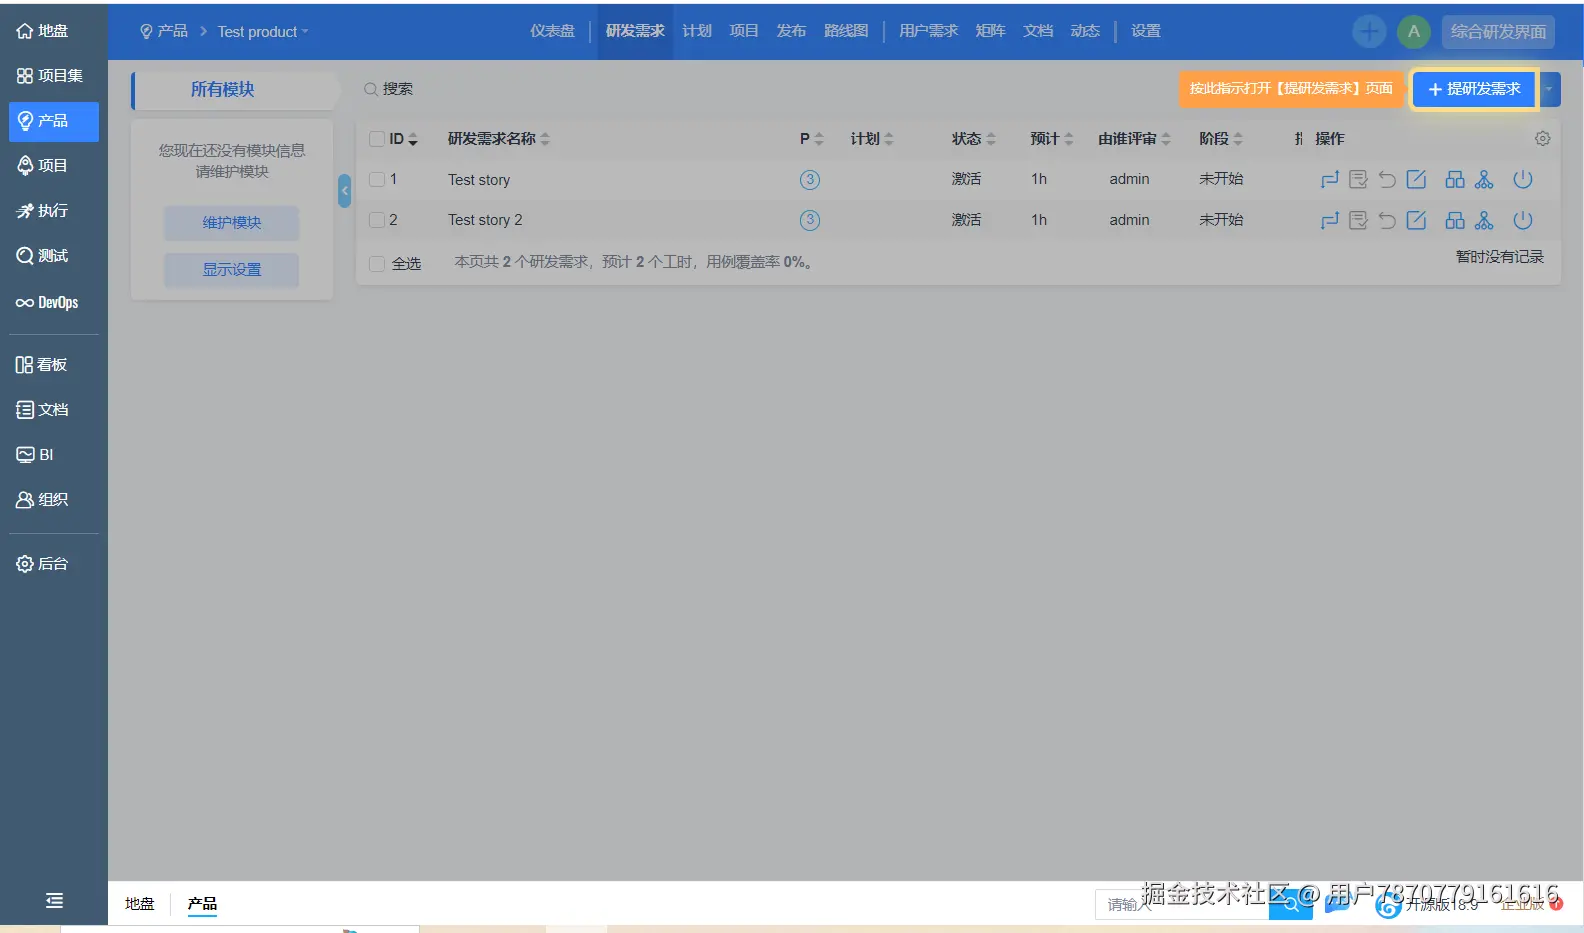Screen dimensions: 1584x933
Task: Sort by 状态 status column
Action: point(974,139)
